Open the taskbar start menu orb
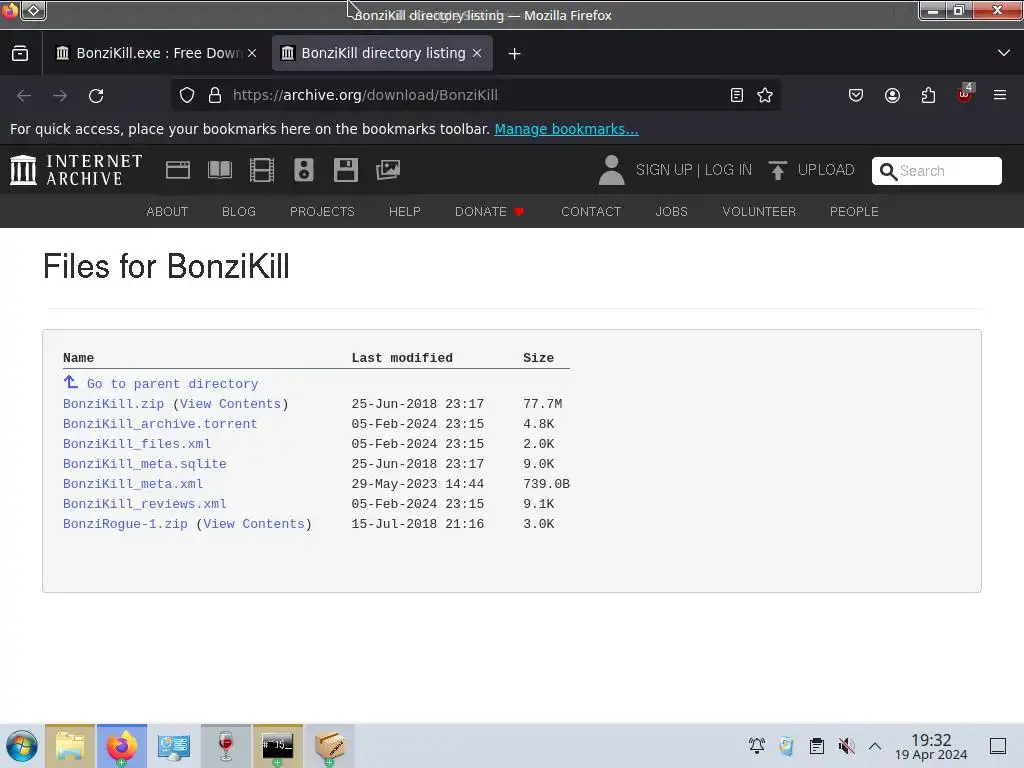 [x=22, y=746]
